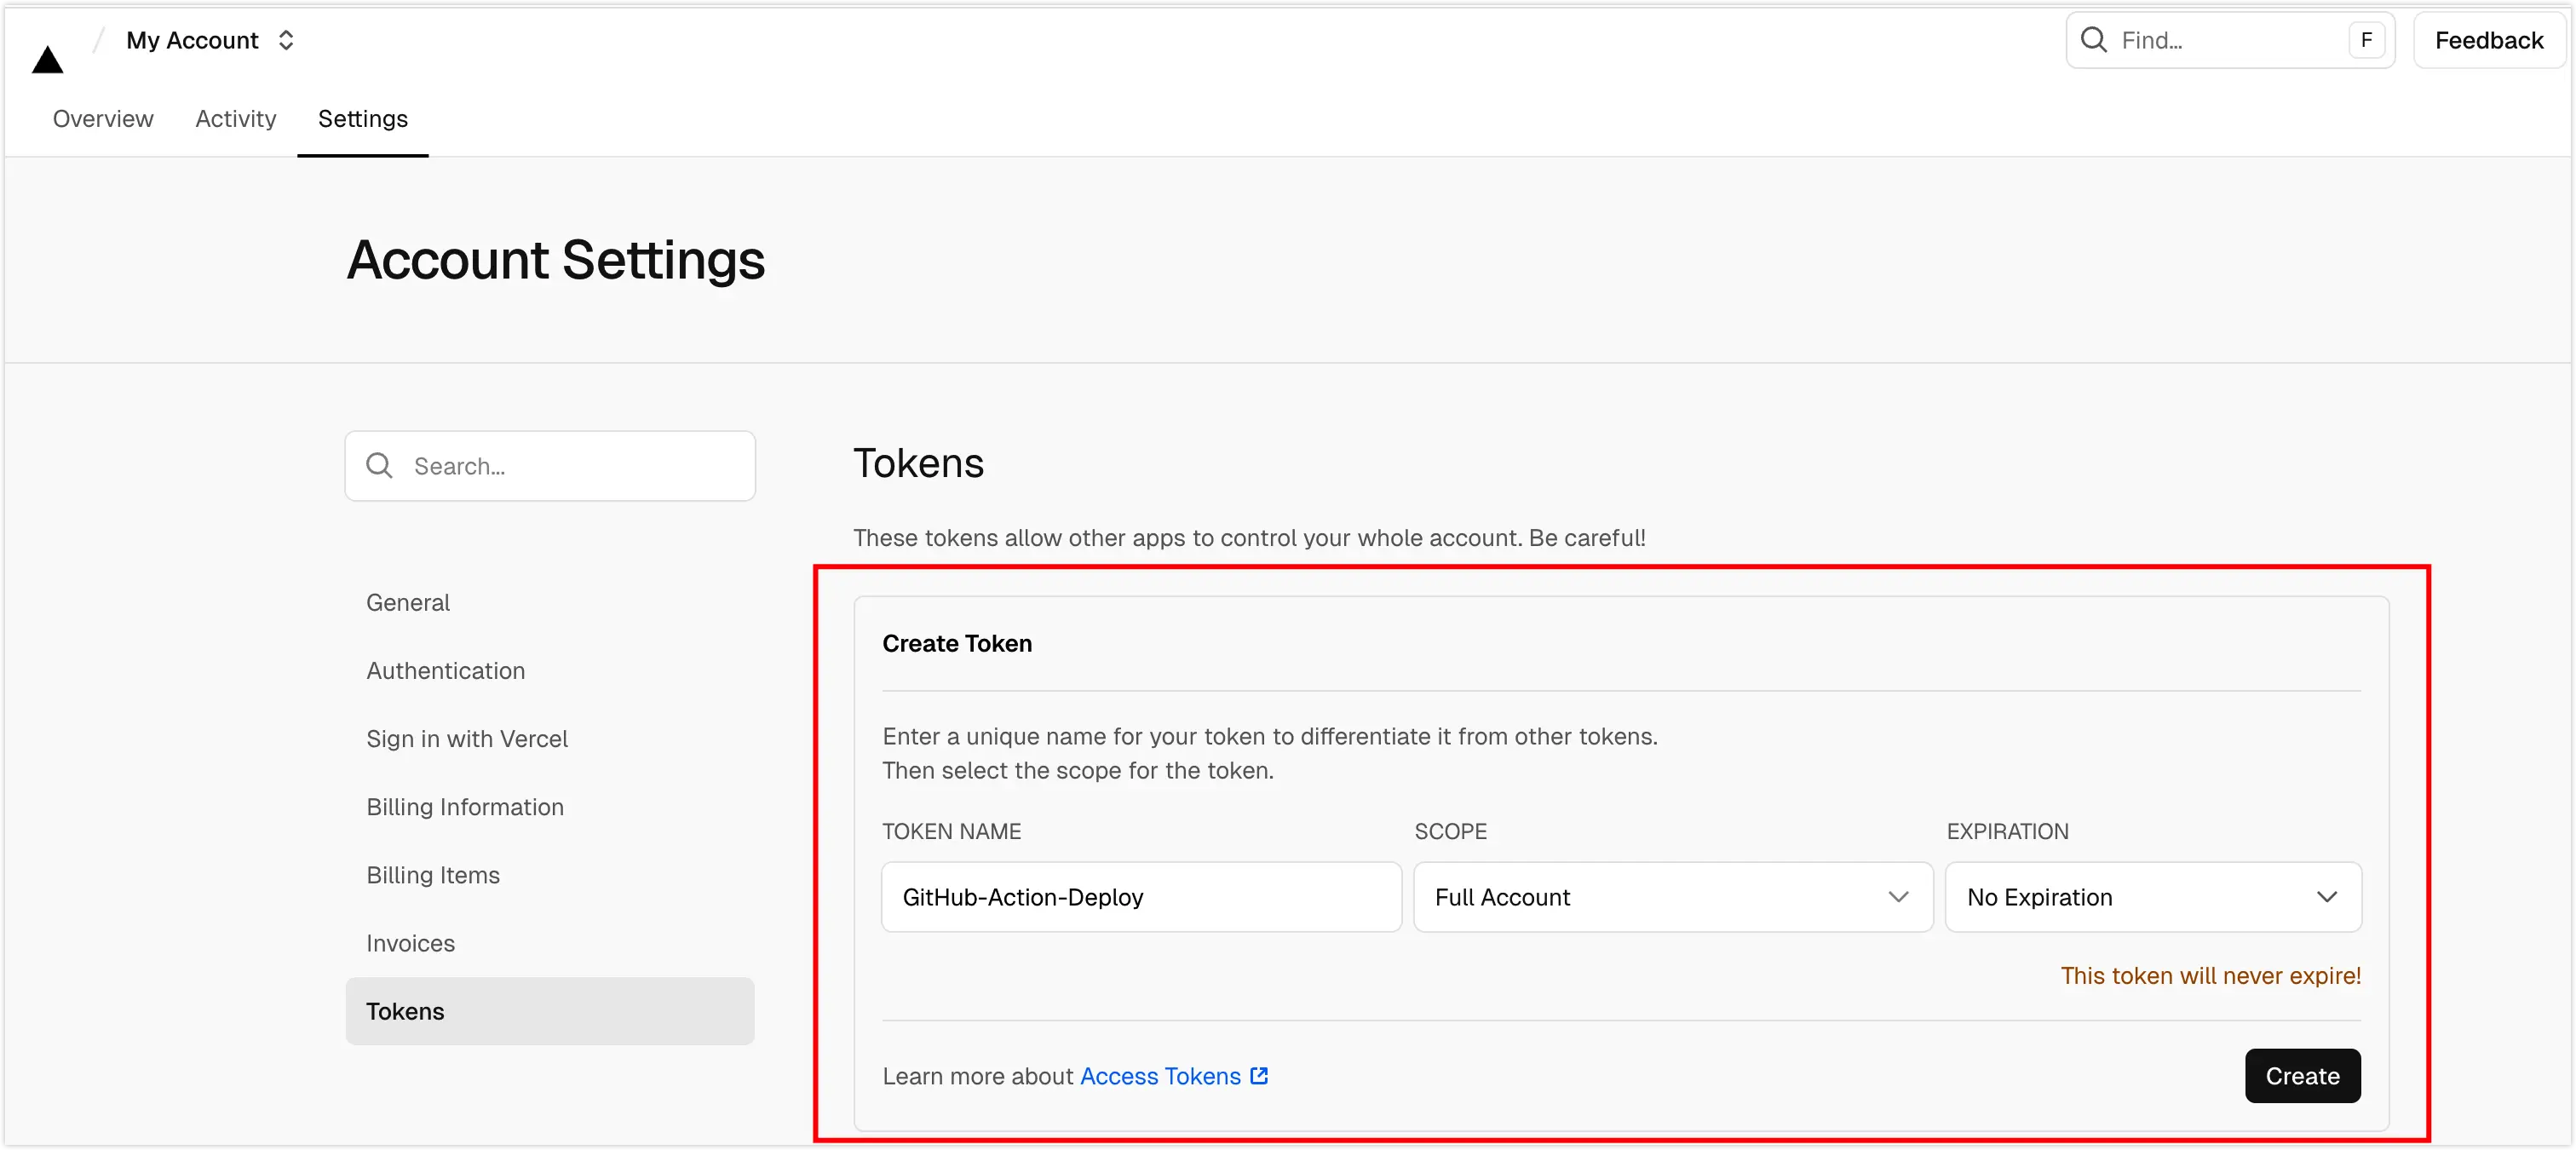Open the Feedback button

point(2488,40)
